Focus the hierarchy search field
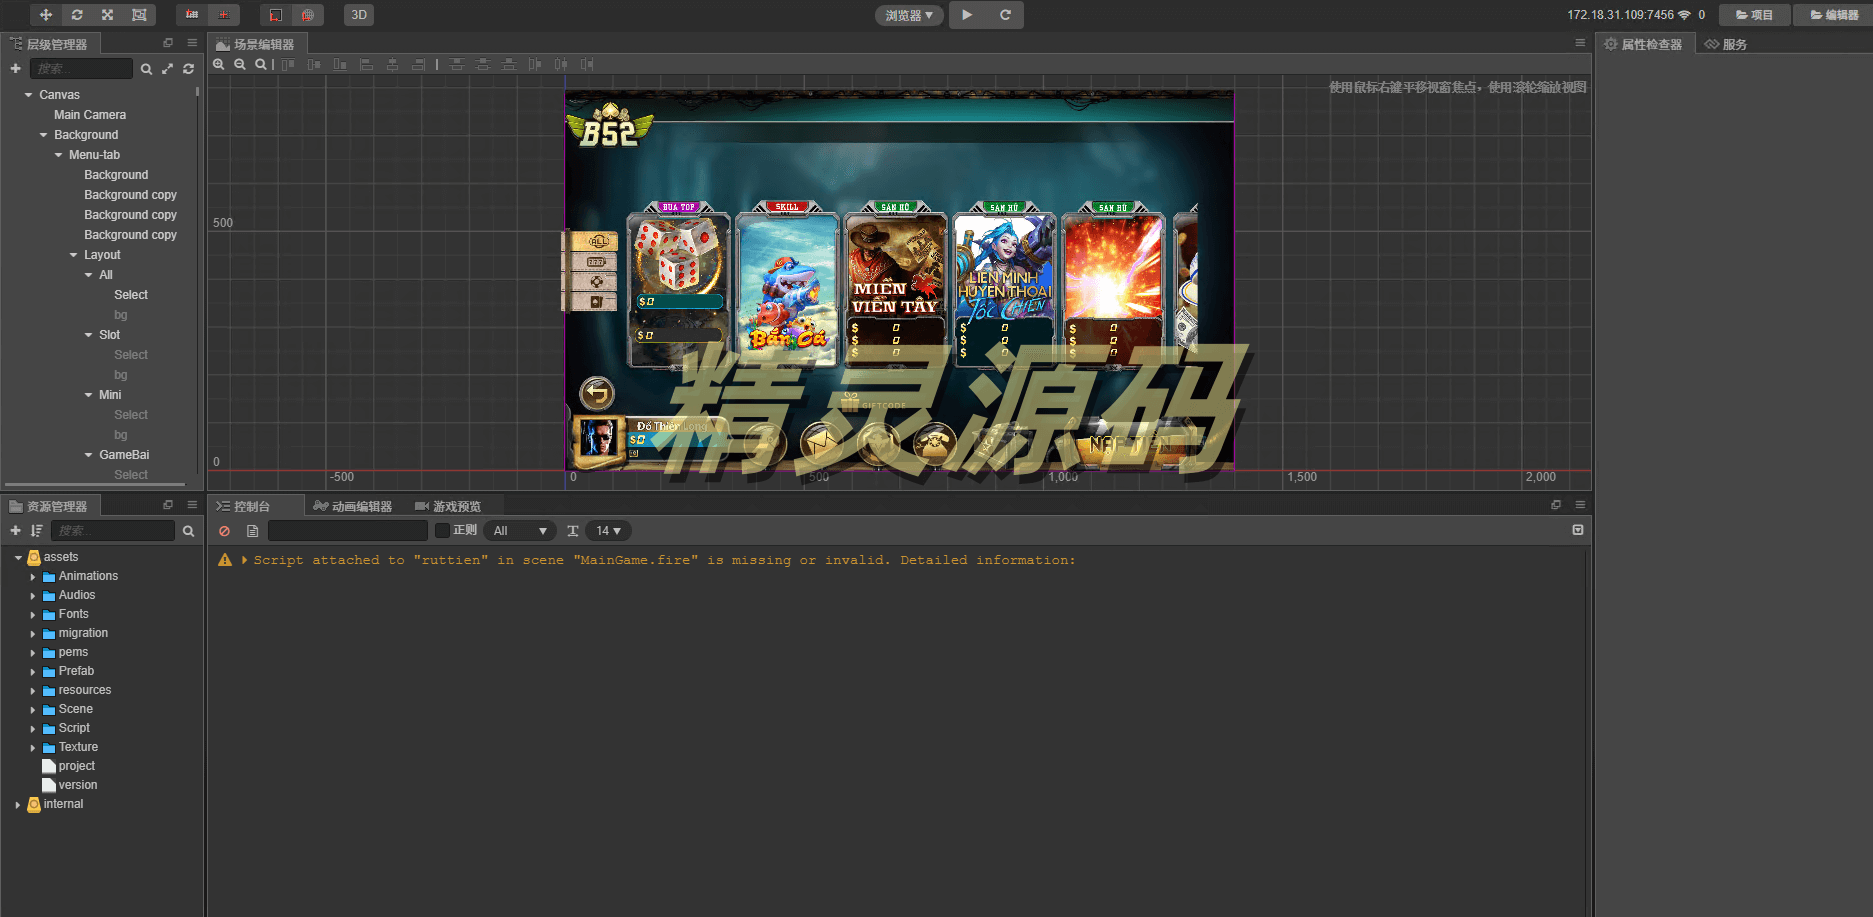Viewport: 1873px width, 917px height. pyautogui.click(x=81, y=68)
